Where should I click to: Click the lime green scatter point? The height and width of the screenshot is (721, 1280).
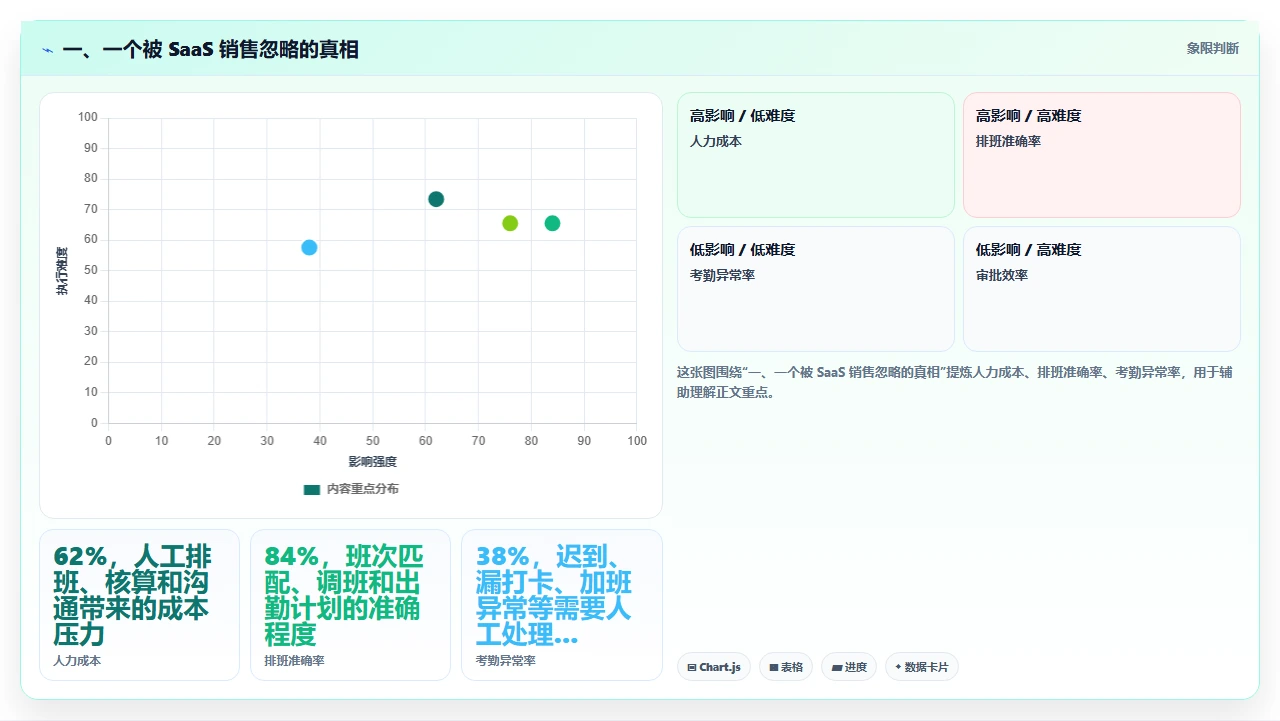510,223
